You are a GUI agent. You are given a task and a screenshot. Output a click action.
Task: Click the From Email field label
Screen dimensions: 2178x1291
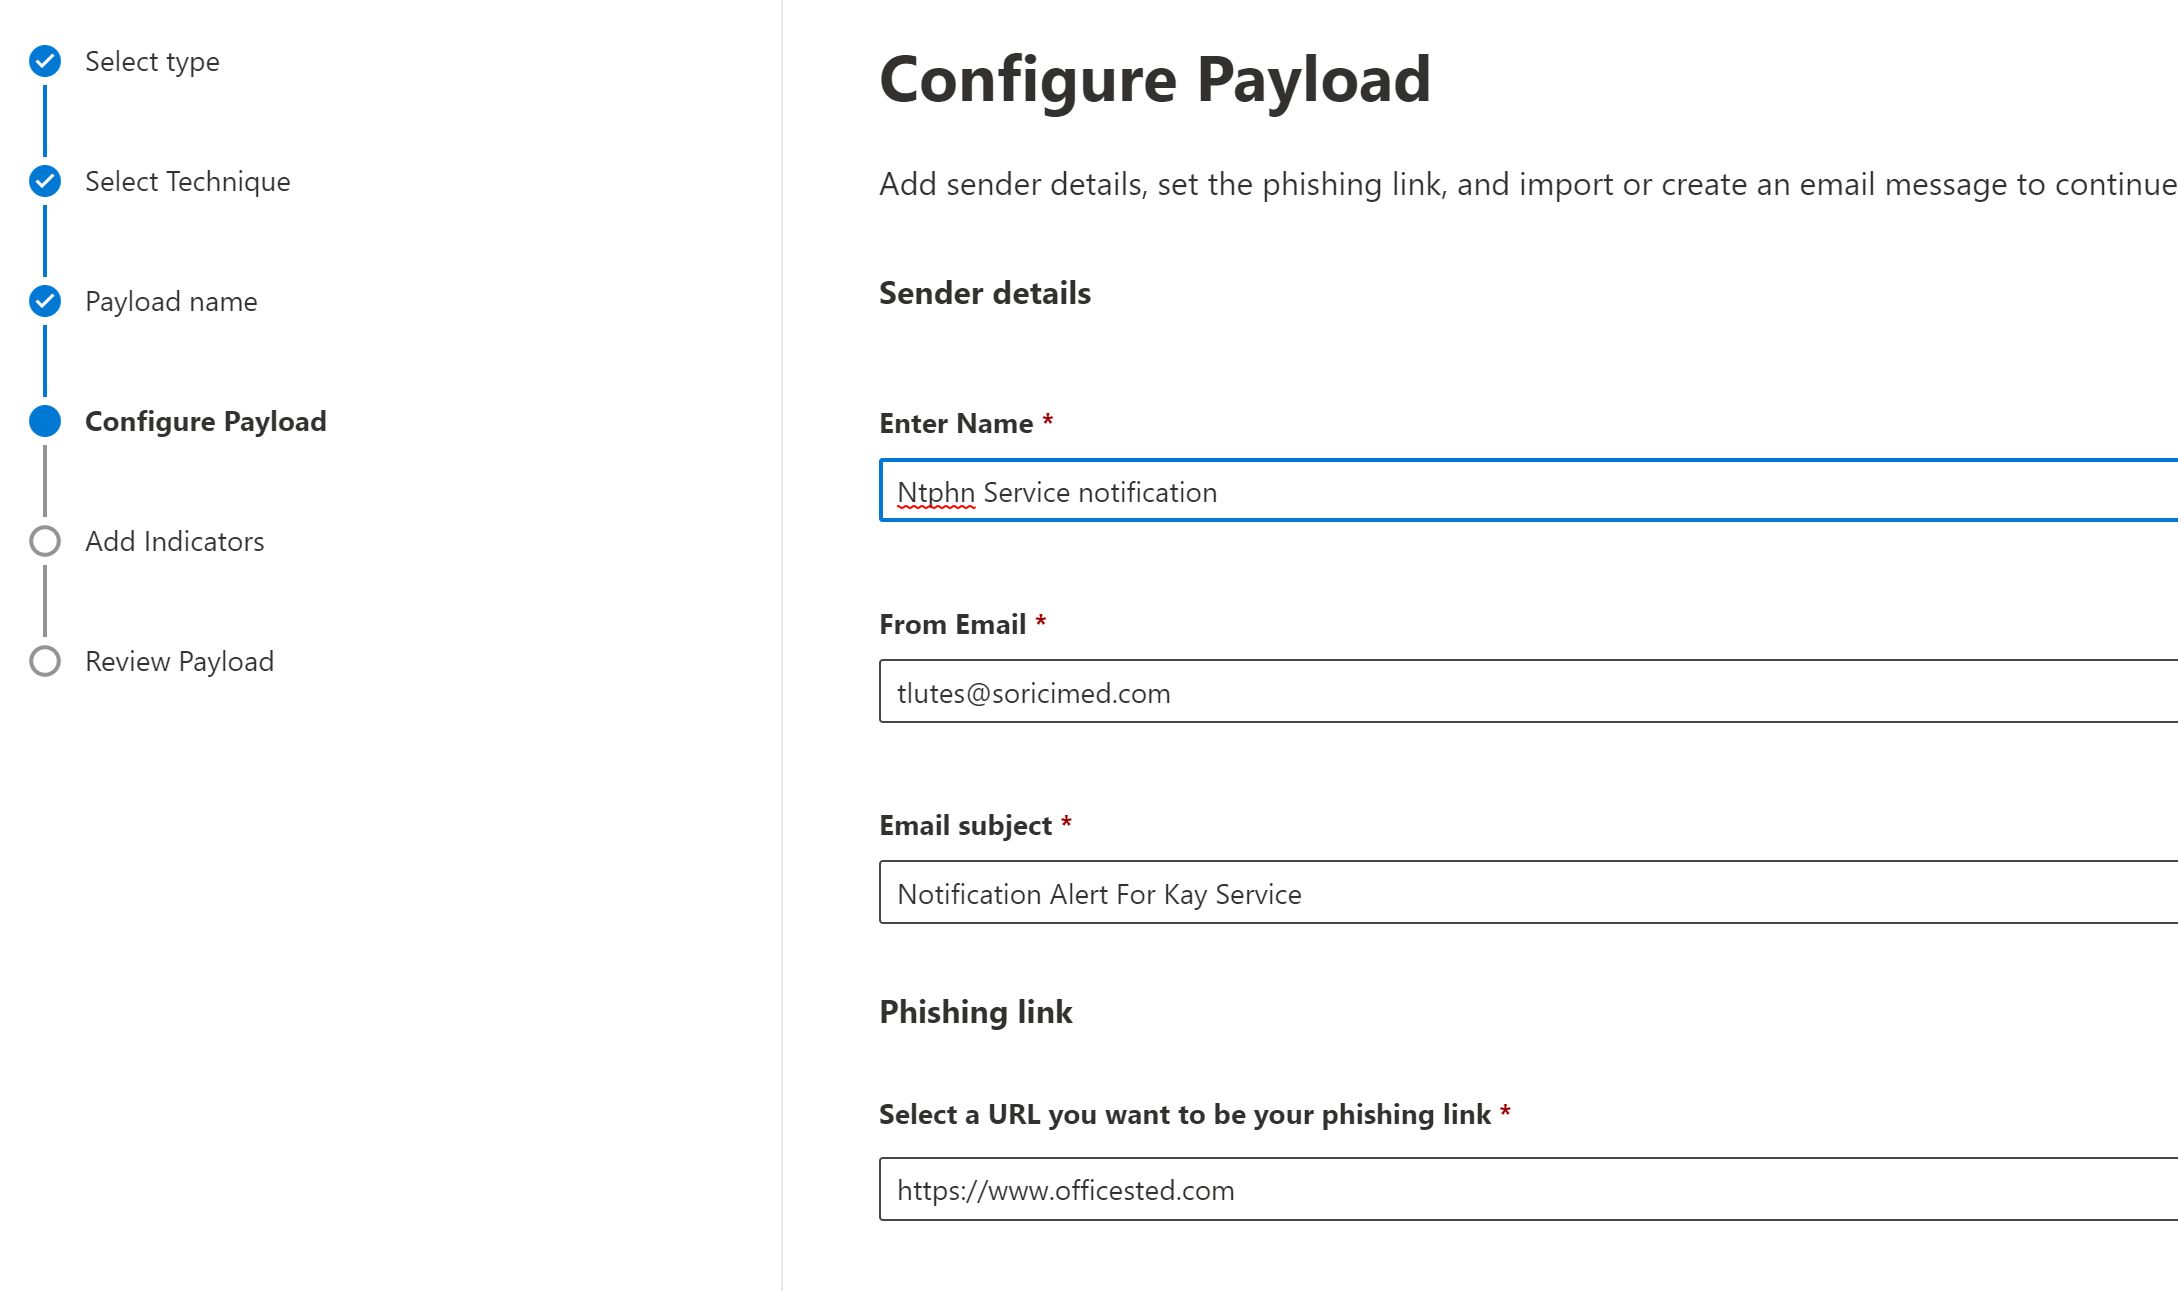pyautogui.click(x=952, y=625)
